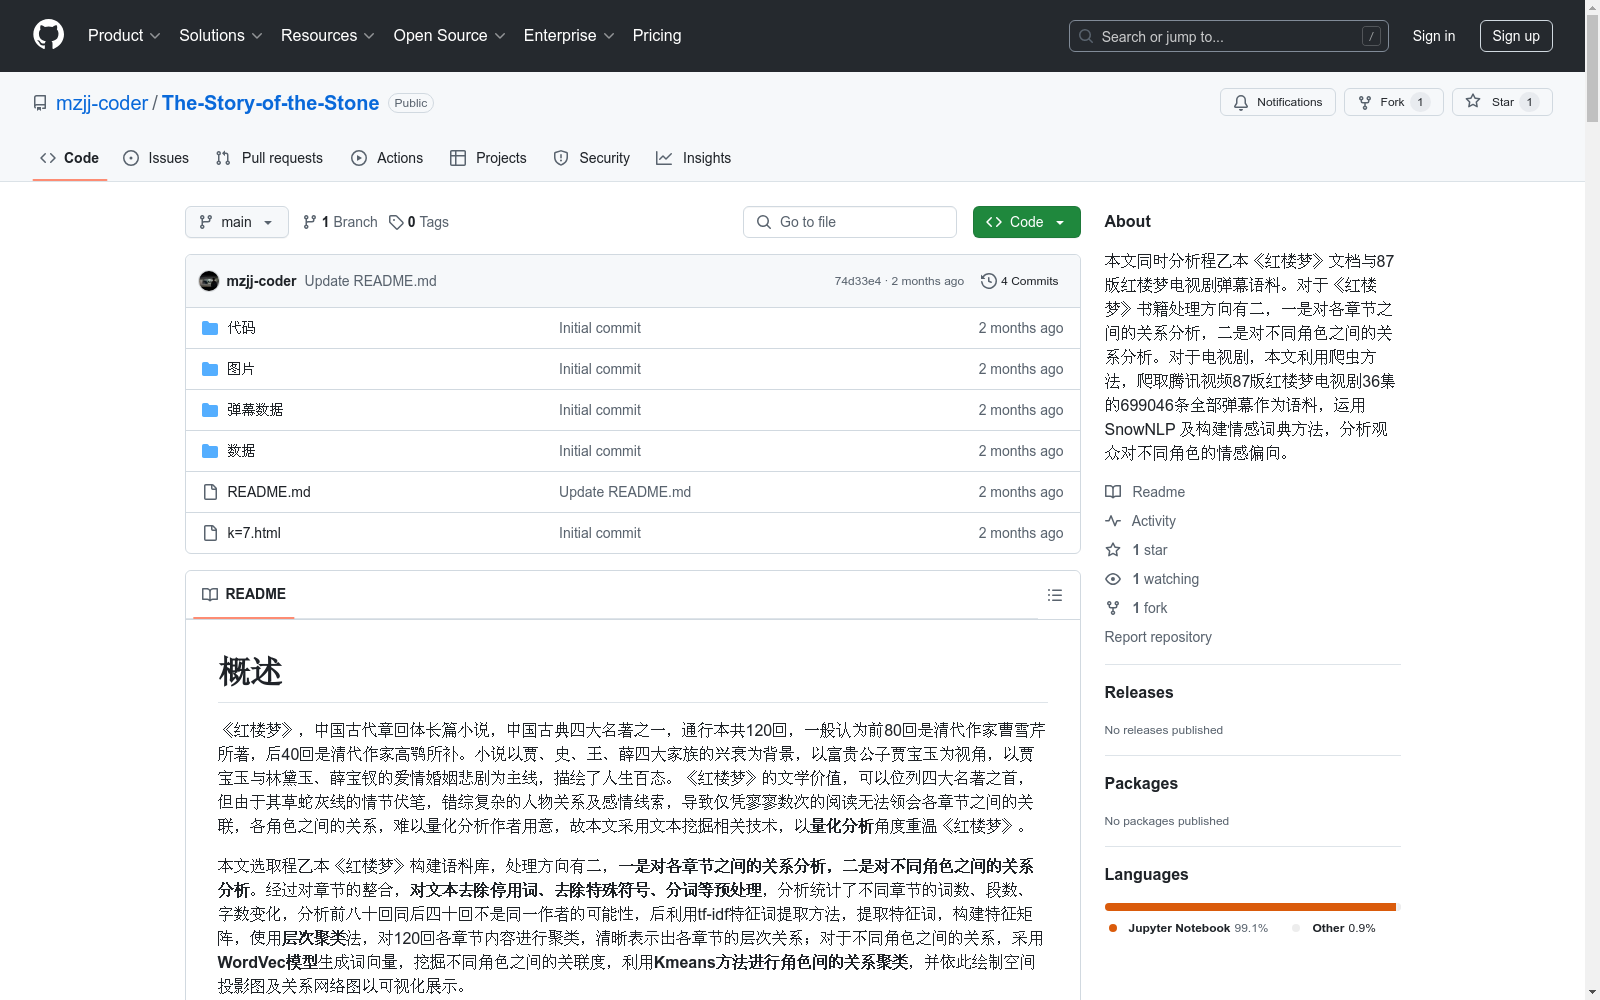This screenshot has height=1000, width=1600.
Task: Click the Sign up button
Action: pos(1515,36)
